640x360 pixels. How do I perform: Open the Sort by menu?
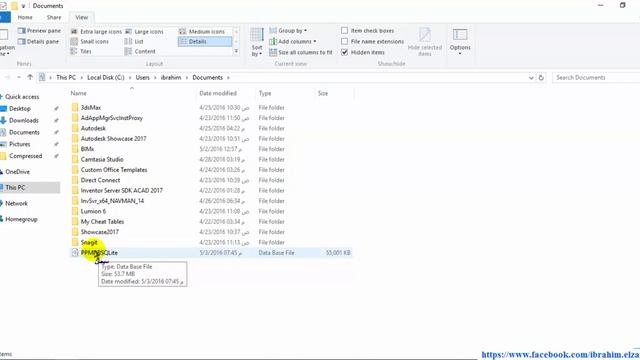(257, 42)
